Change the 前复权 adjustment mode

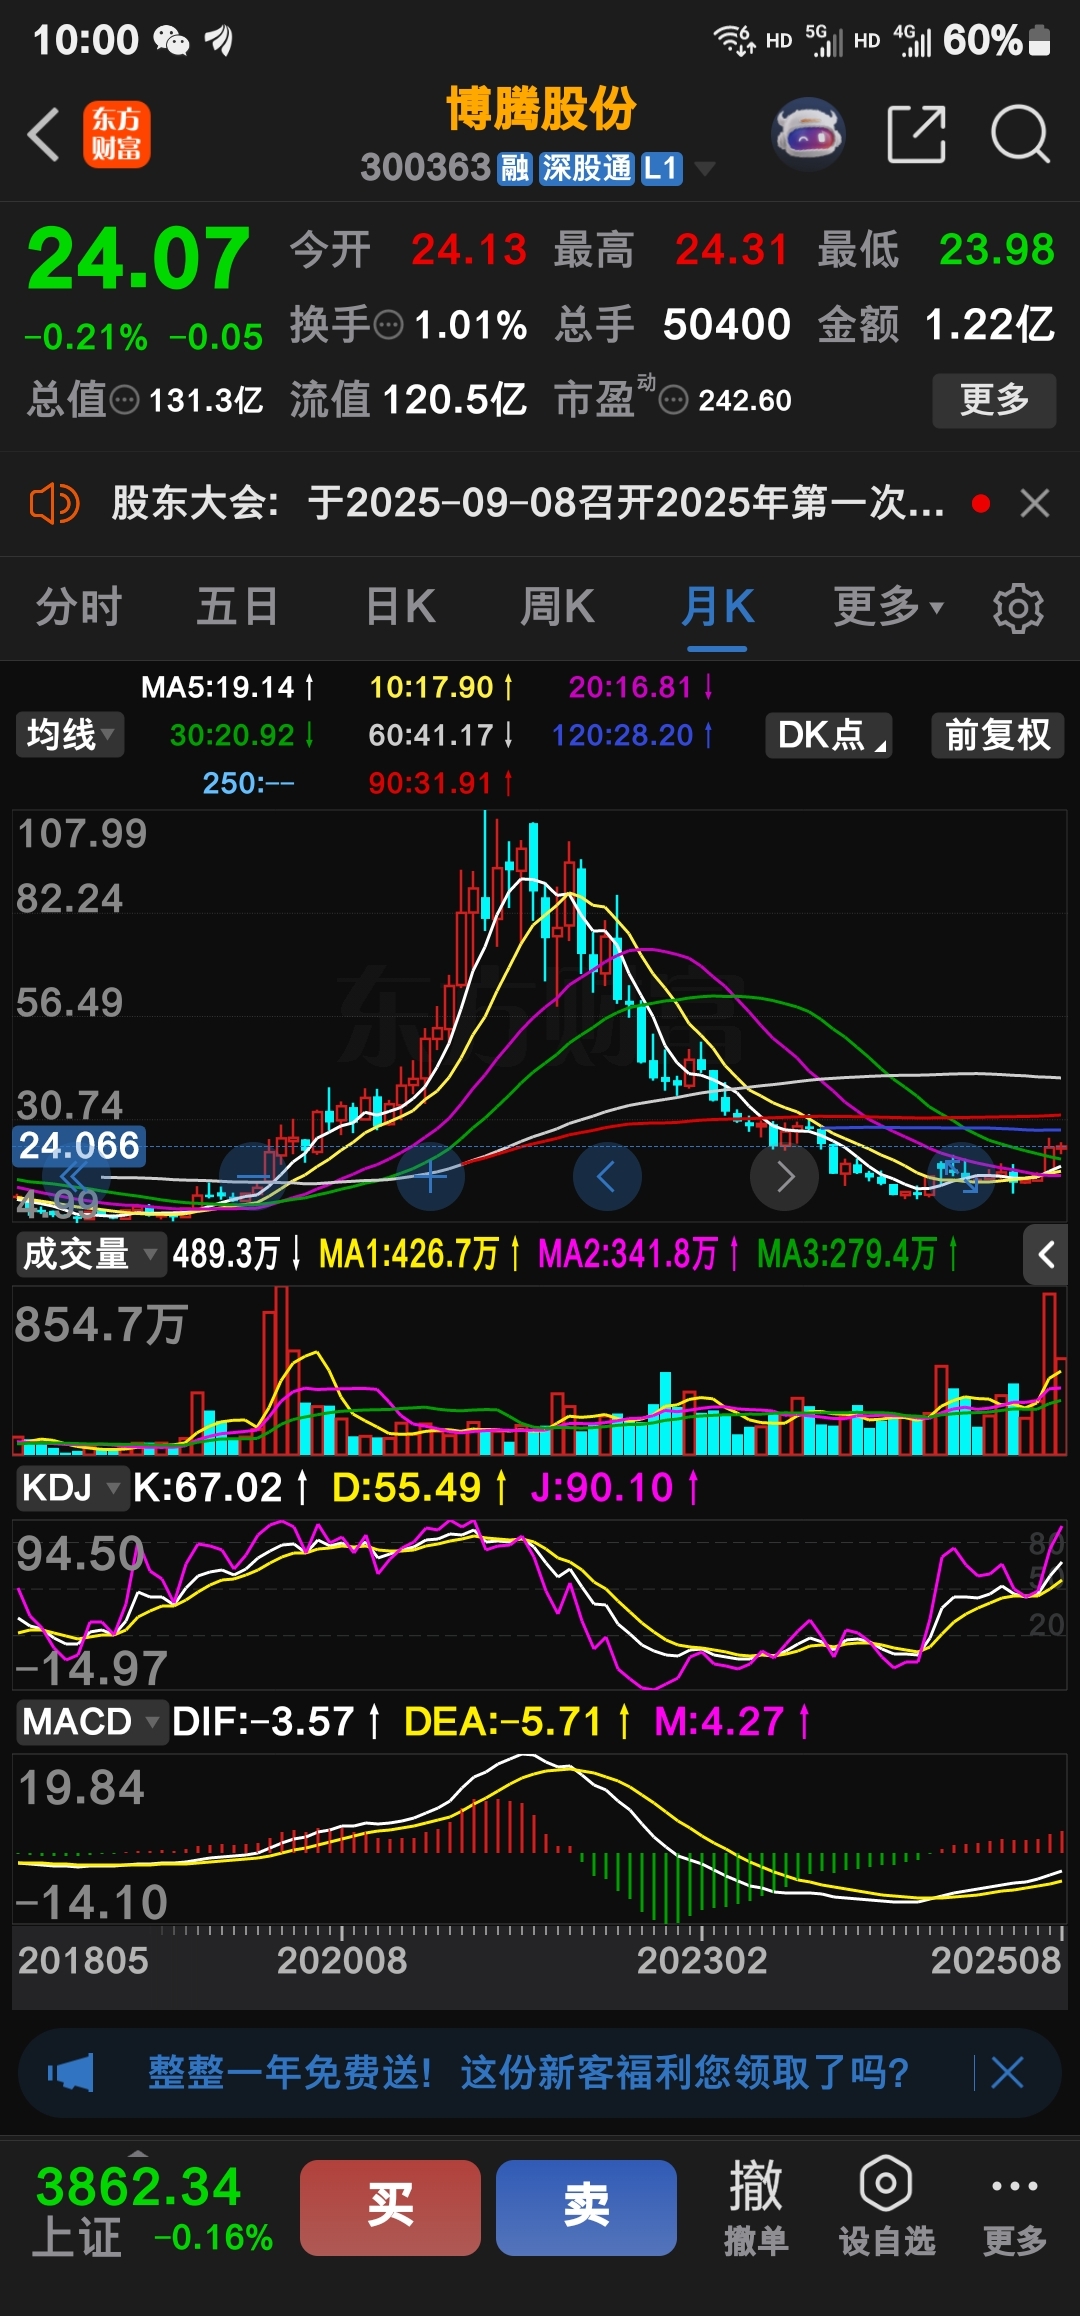tap(998, 735)
